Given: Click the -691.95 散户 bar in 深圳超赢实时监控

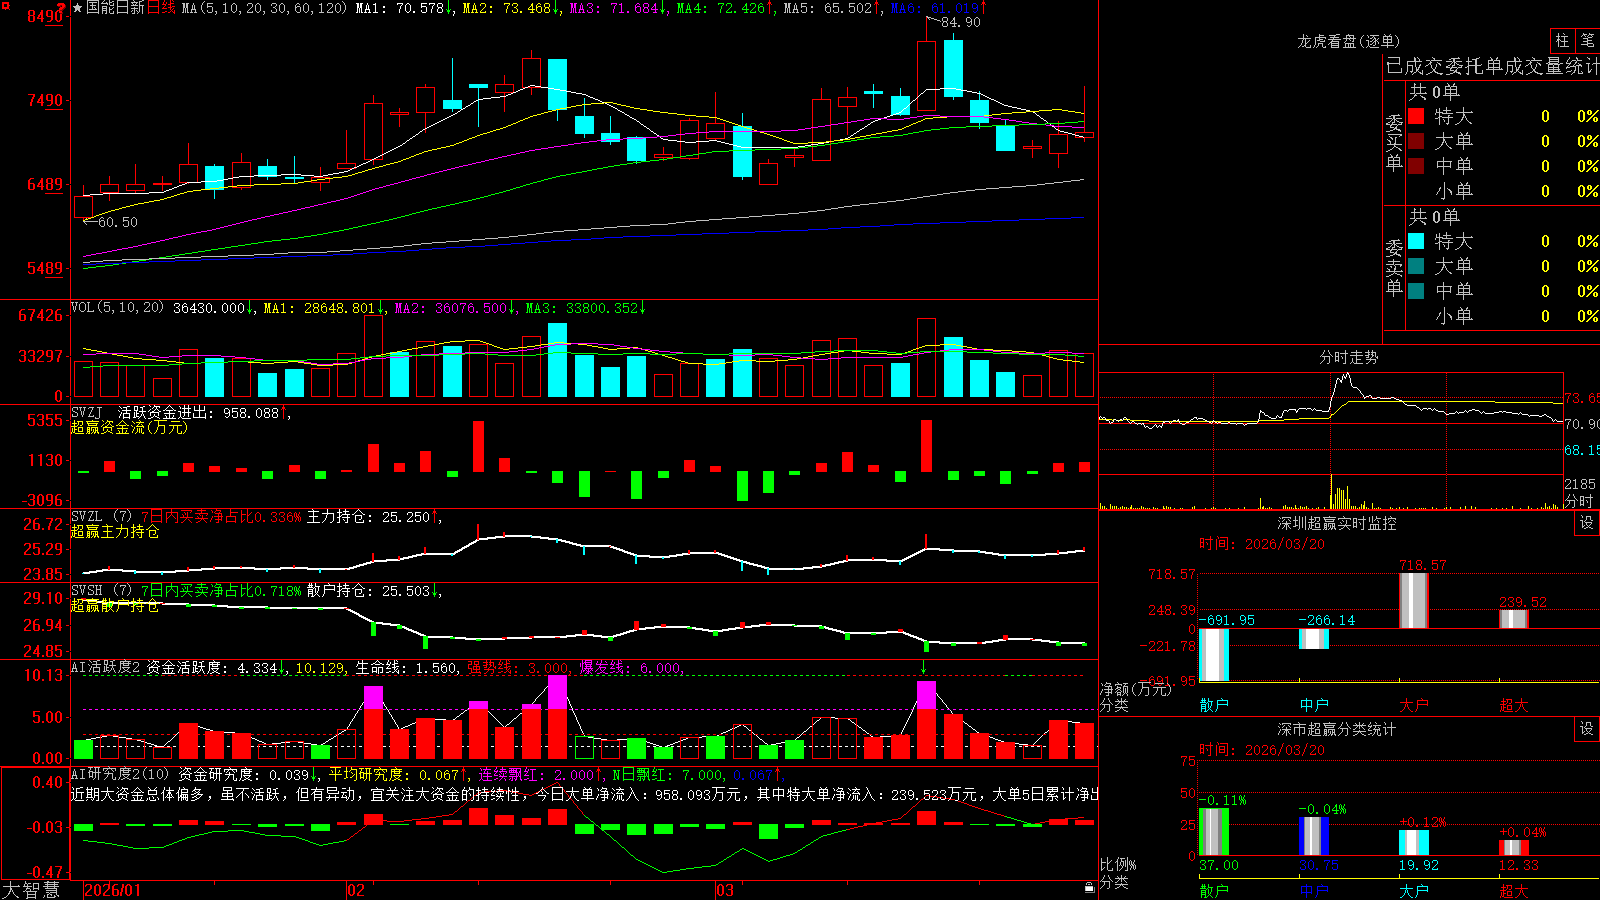Looking at the screenshot, I should [x=1214, y=655].
